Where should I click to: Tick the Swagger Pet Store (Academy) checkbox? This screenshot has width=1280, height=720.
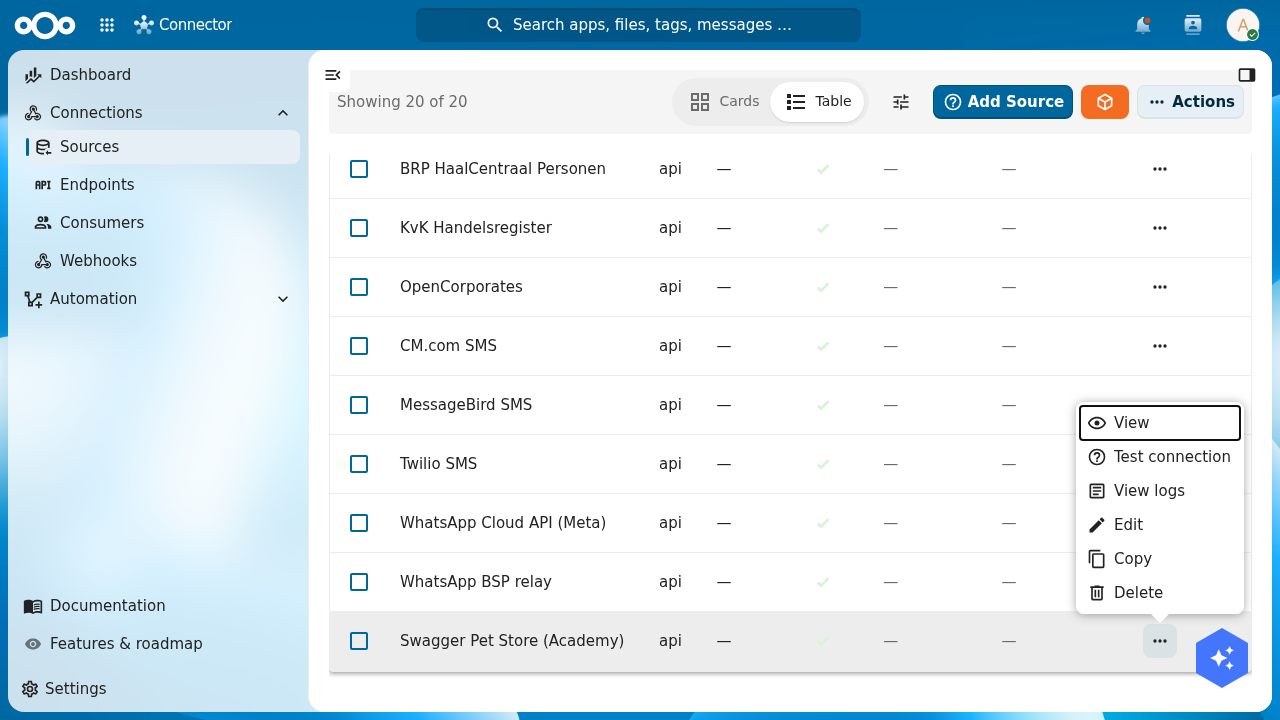[359, 641]
